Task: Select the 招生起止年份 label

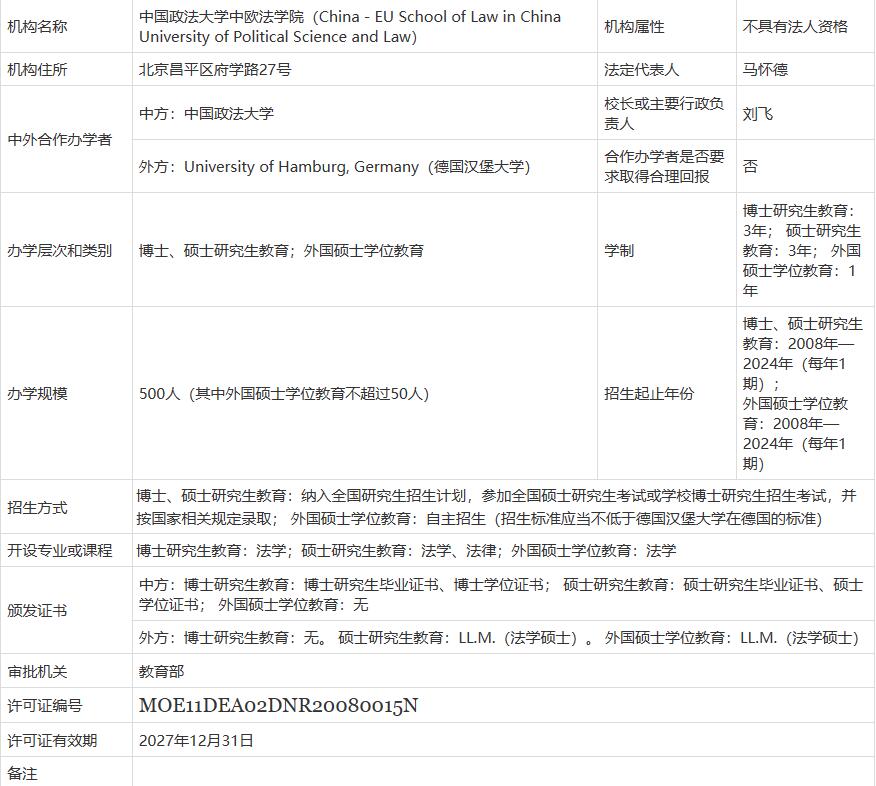Action: pos(649,393)
